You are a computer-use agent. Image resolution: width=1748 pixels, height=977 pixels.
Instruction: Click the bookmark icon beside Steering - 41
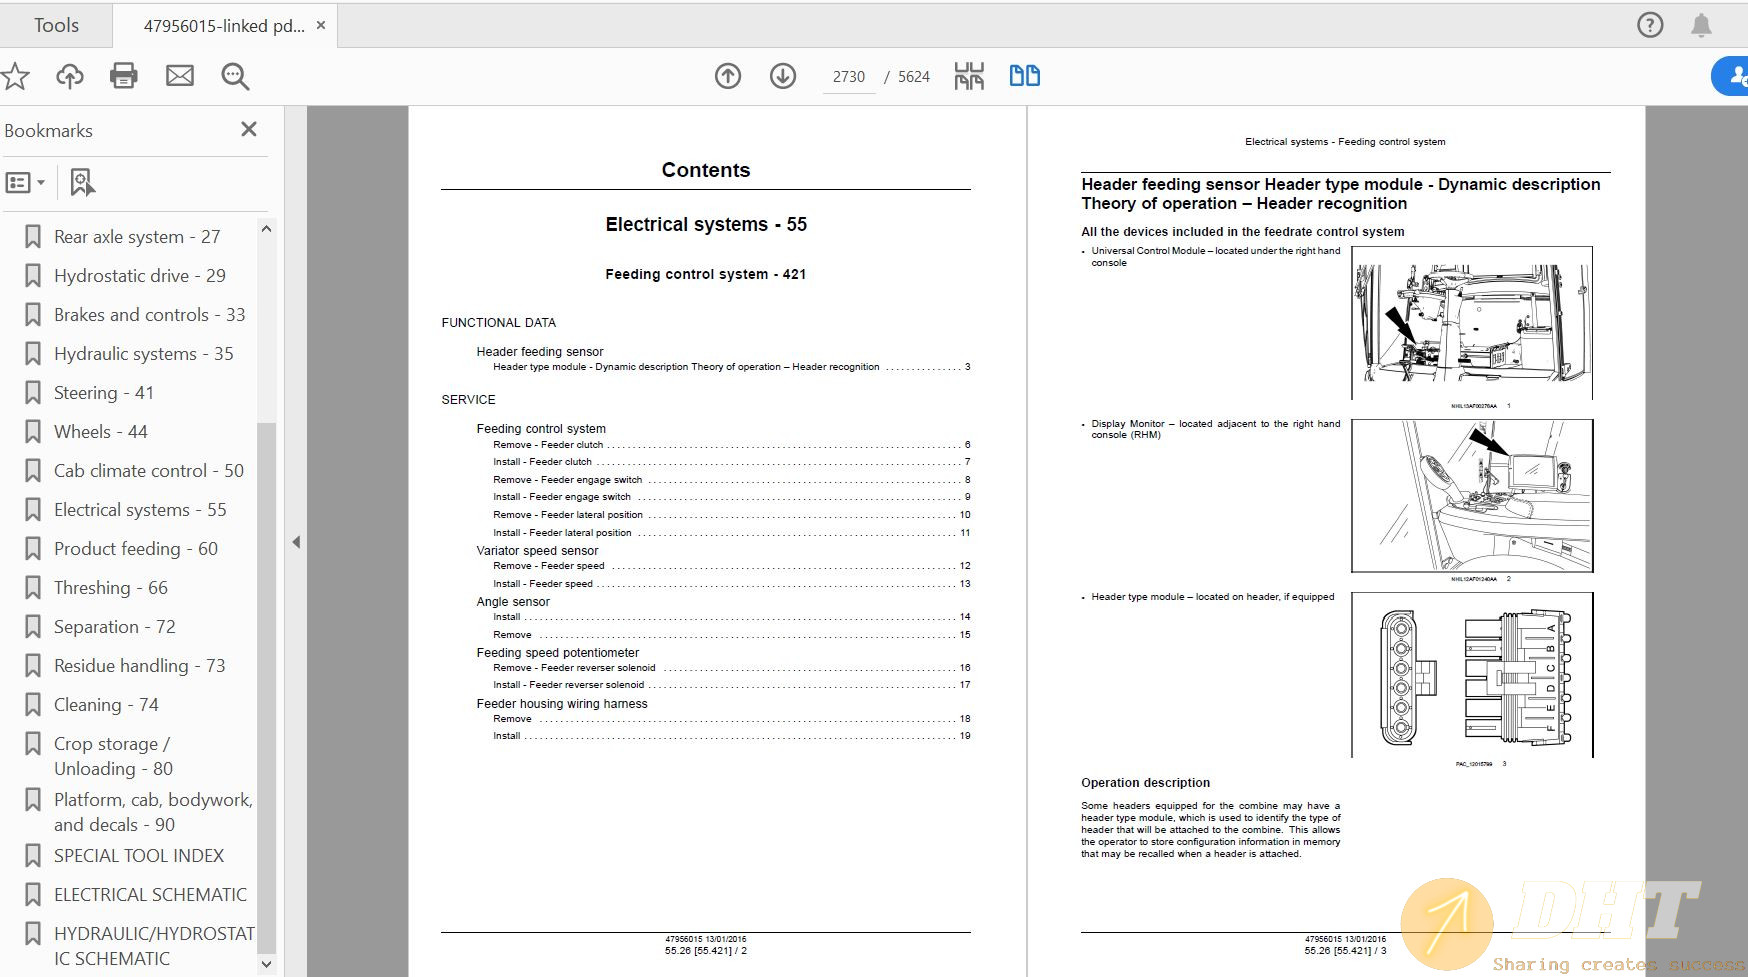pyautogui.click(x=33, y=393)
